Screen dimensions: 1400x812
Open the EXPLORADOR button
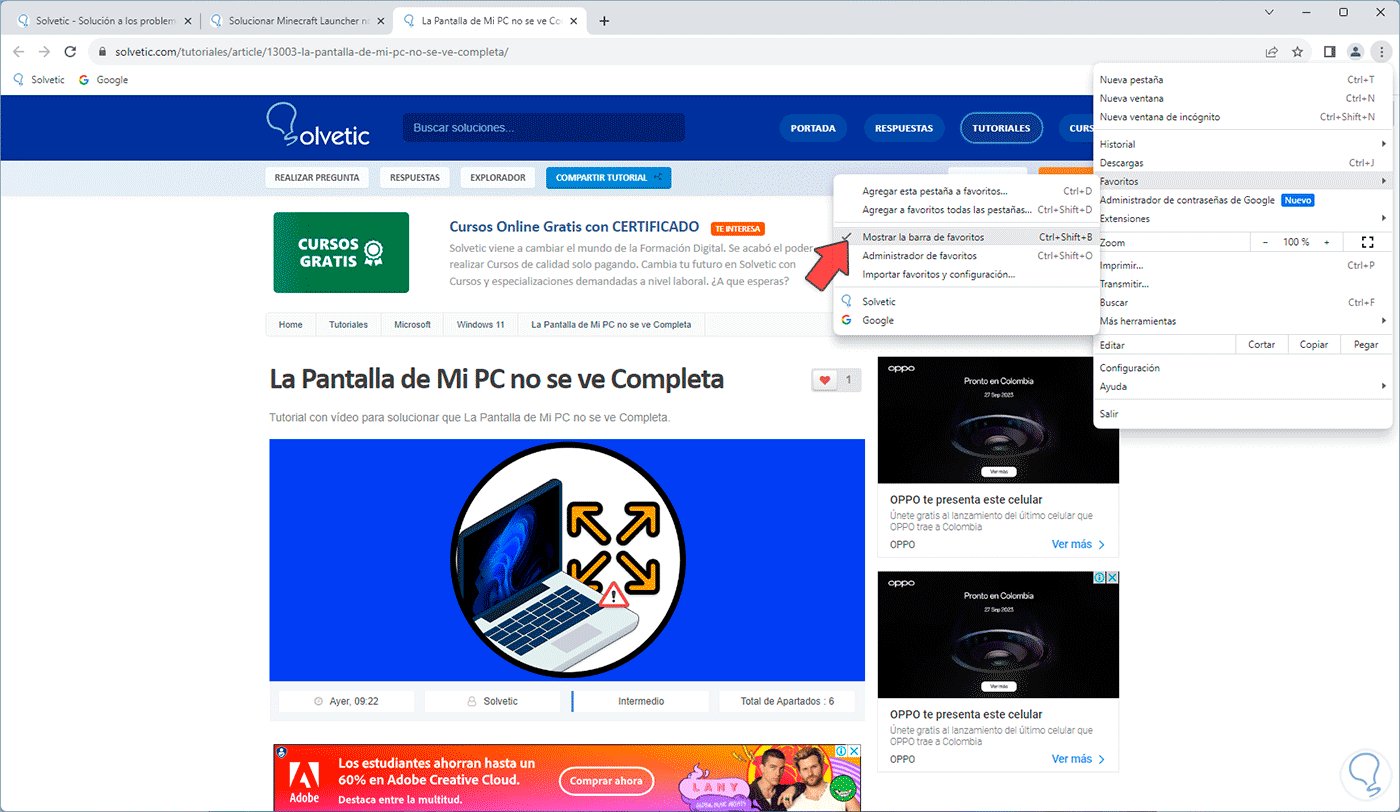point(498,178)
